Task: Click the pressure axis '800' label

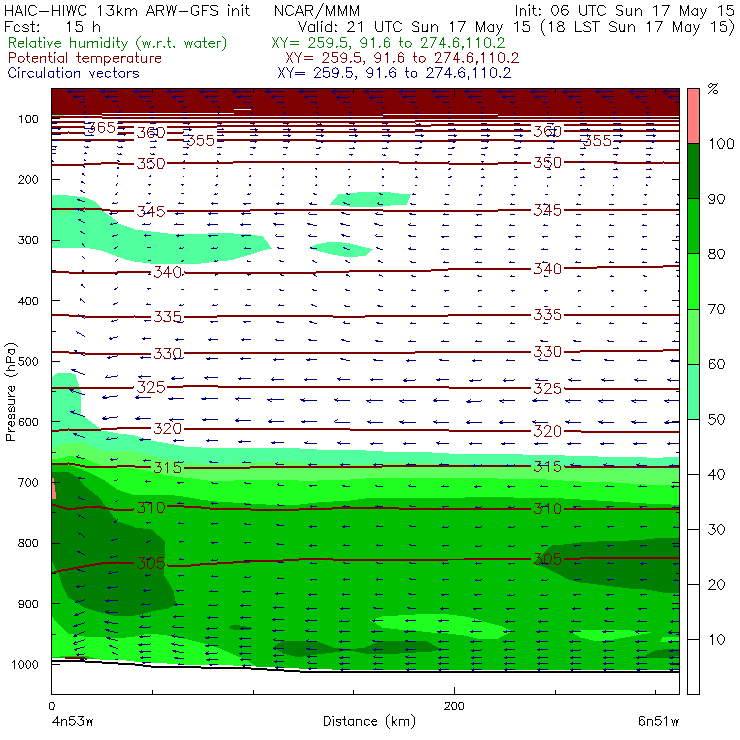Action: [x=28, y=543]
